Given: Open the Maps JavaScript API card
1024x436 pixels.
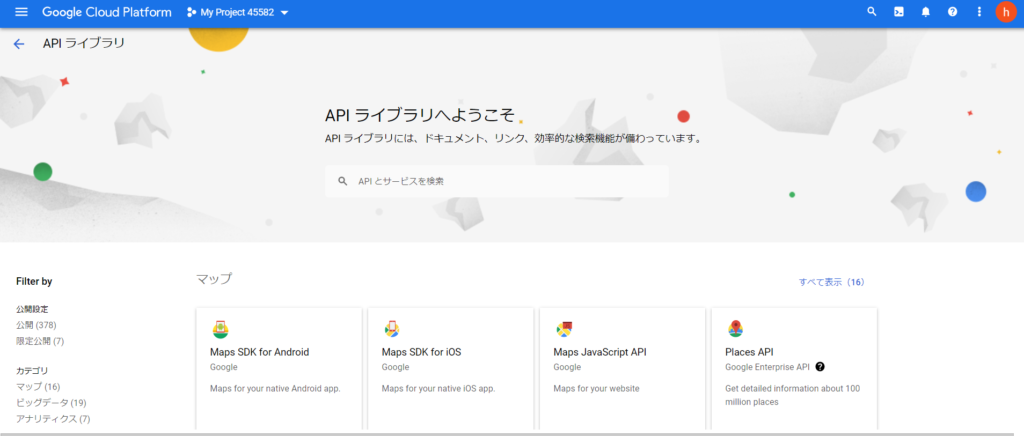Looking at the screenshot, I should [622, 369].
